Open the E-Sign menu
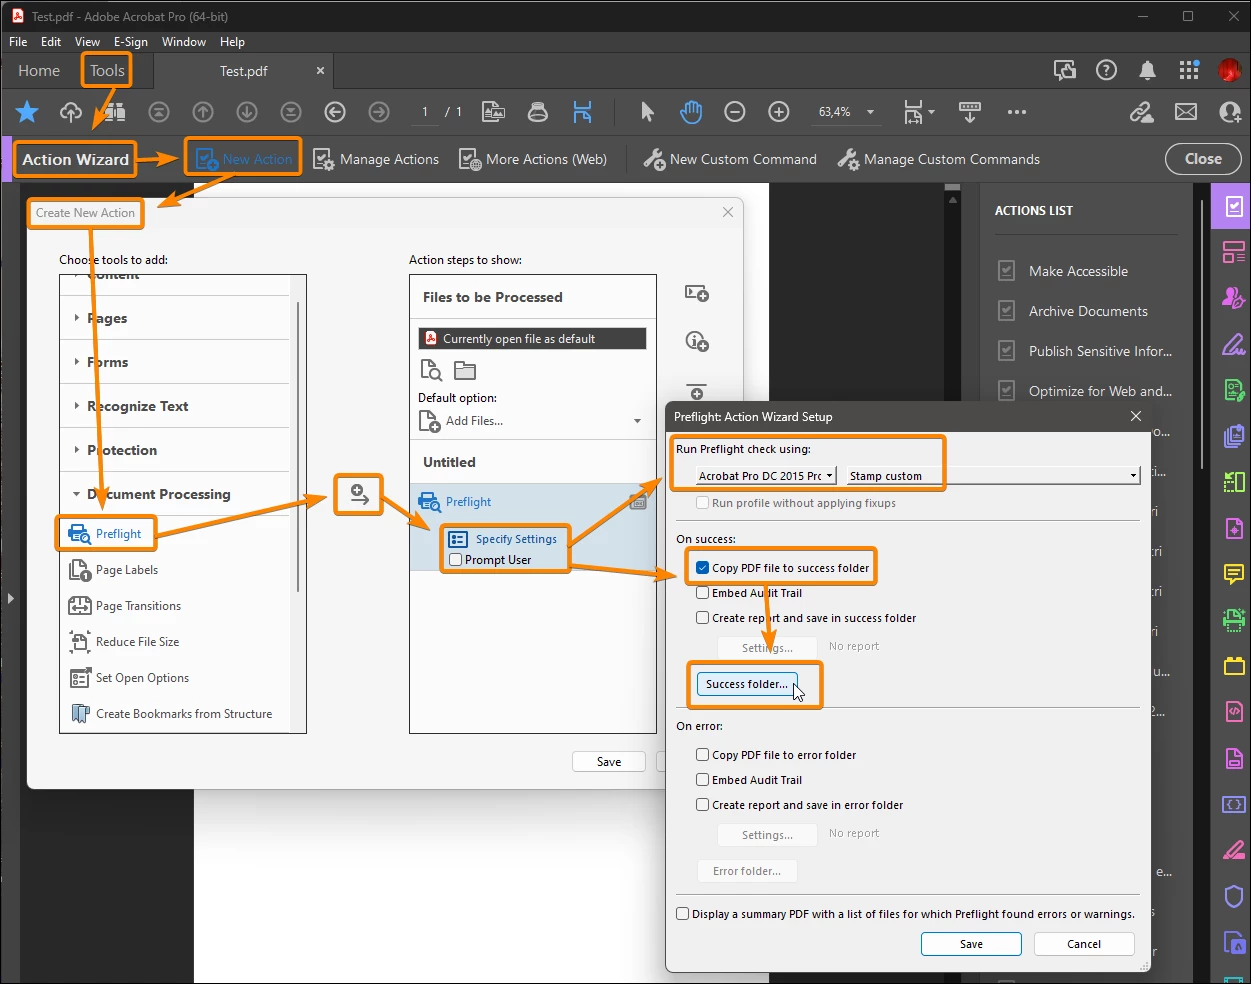The image size is (1251, 984). 131,42
